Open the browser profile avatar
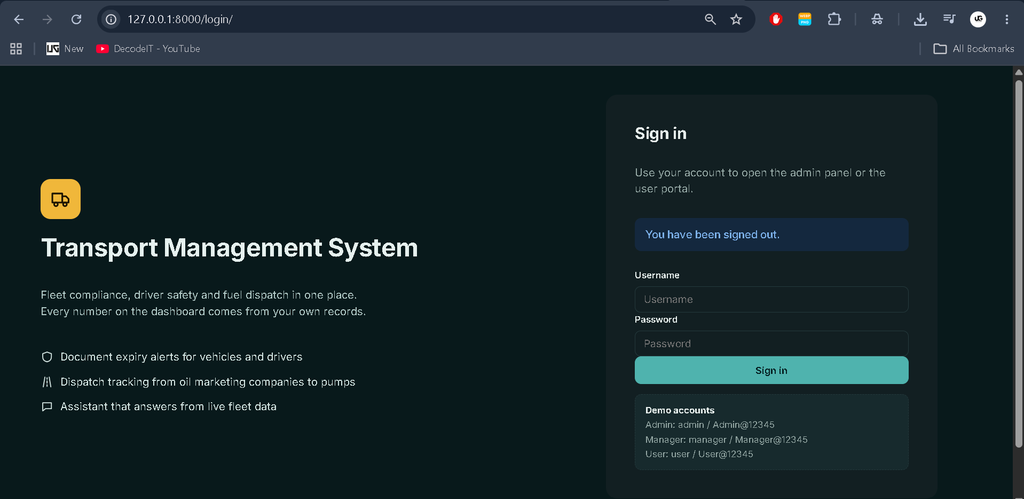 978,20
